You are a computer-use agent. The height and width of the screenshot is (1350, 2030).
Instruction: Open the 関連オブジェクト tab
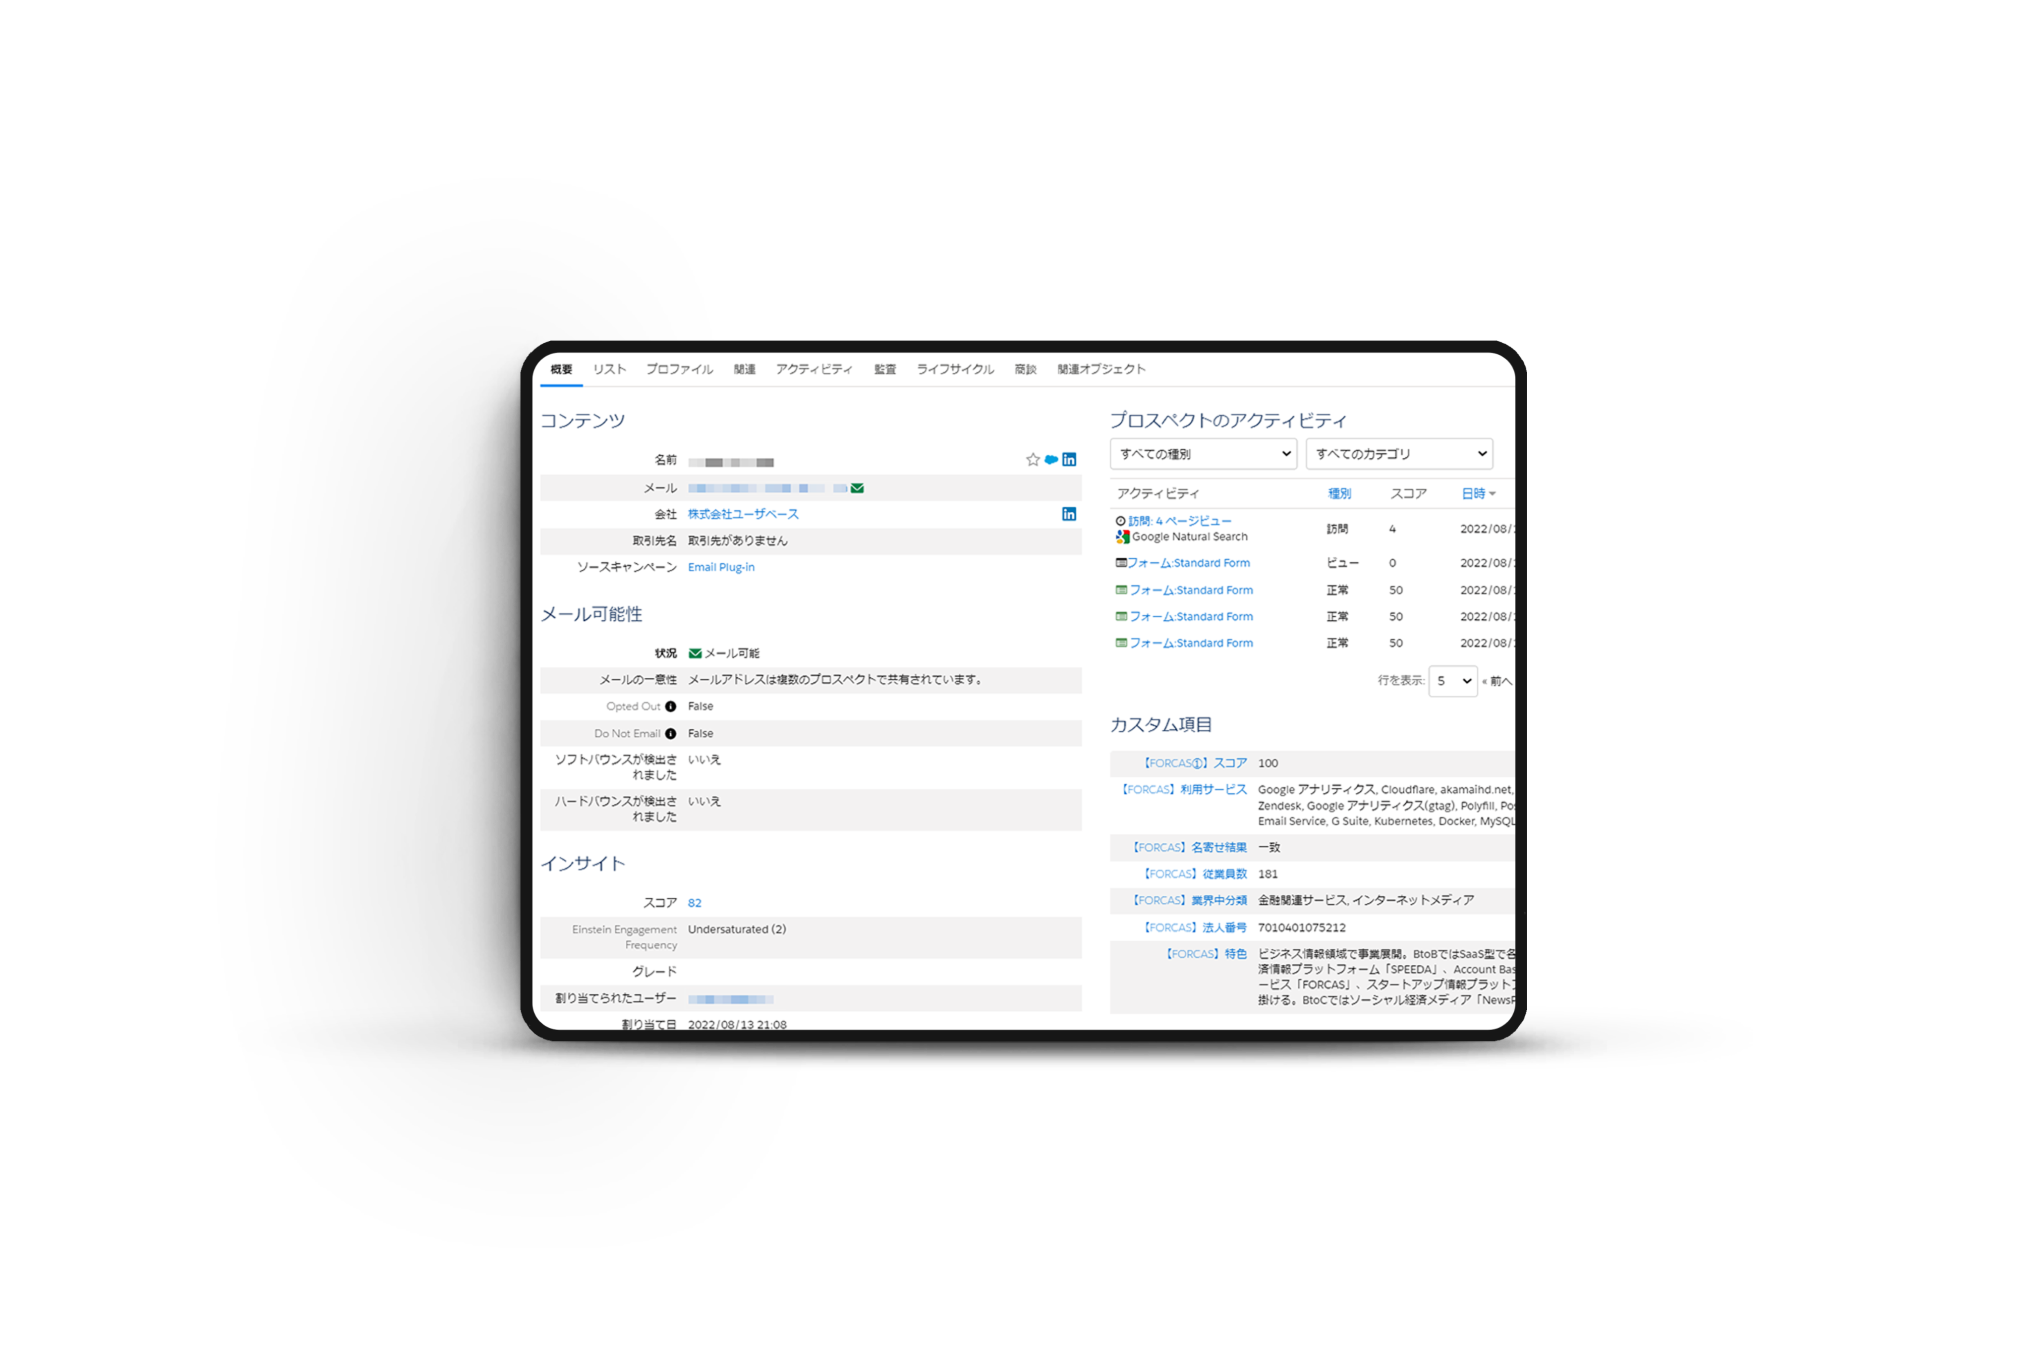pyautogui.click(x=1101, y=370)
